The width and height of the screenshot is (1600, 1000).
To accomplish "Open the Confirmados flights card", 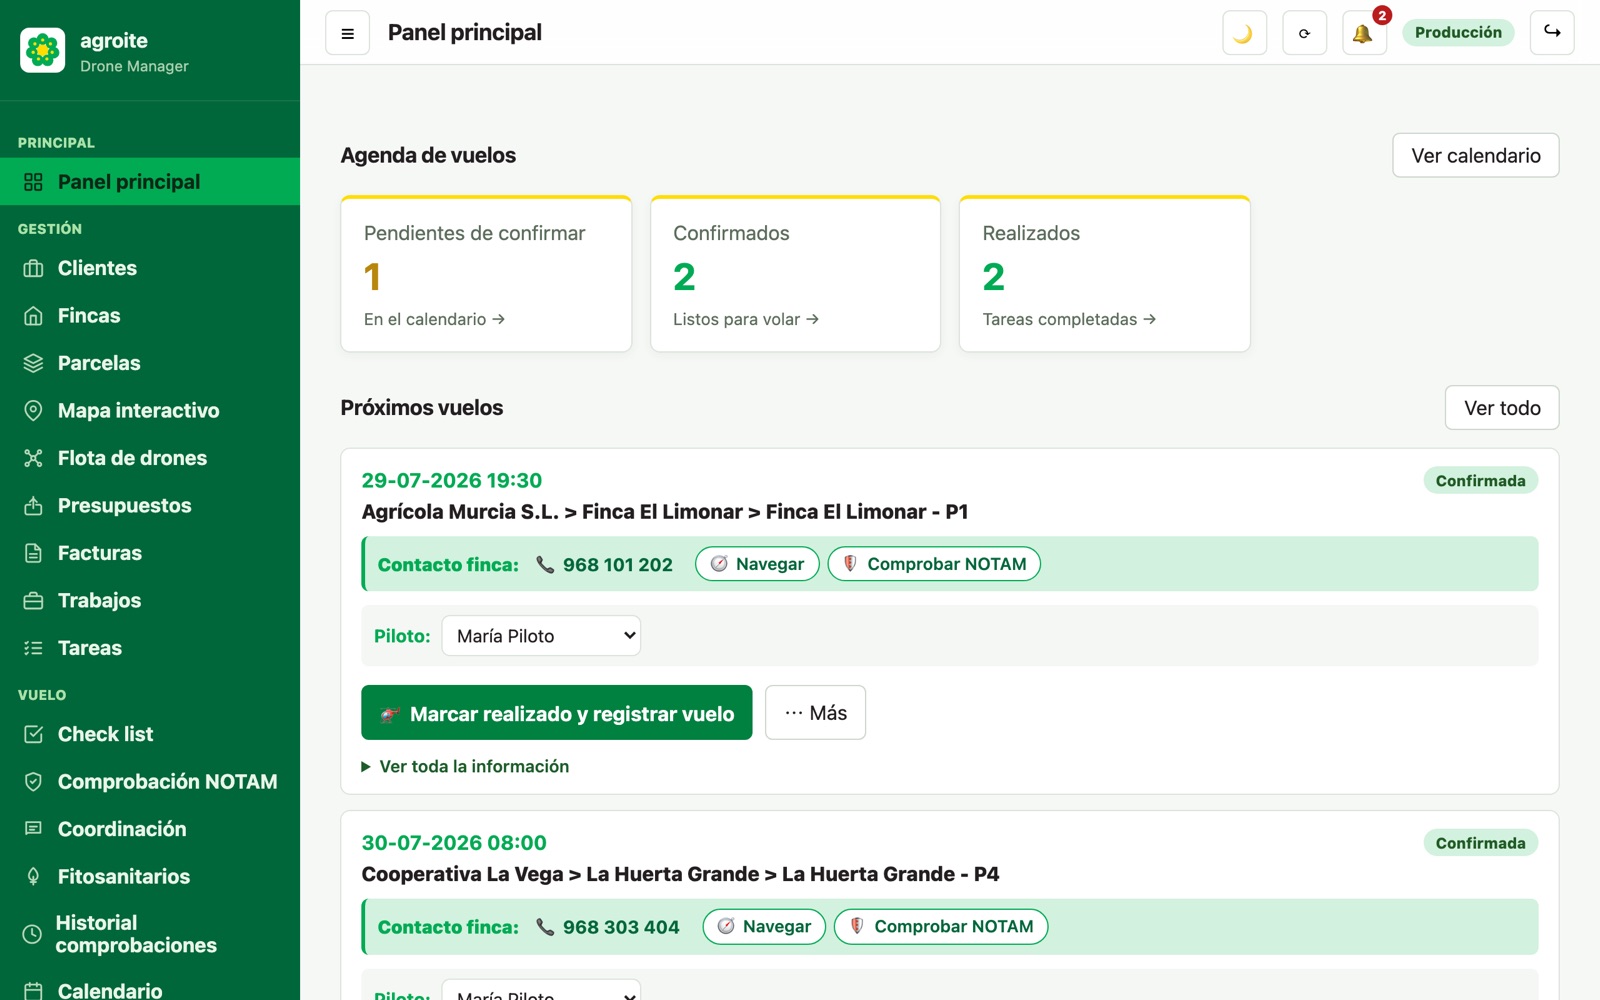I will point(795,274).
